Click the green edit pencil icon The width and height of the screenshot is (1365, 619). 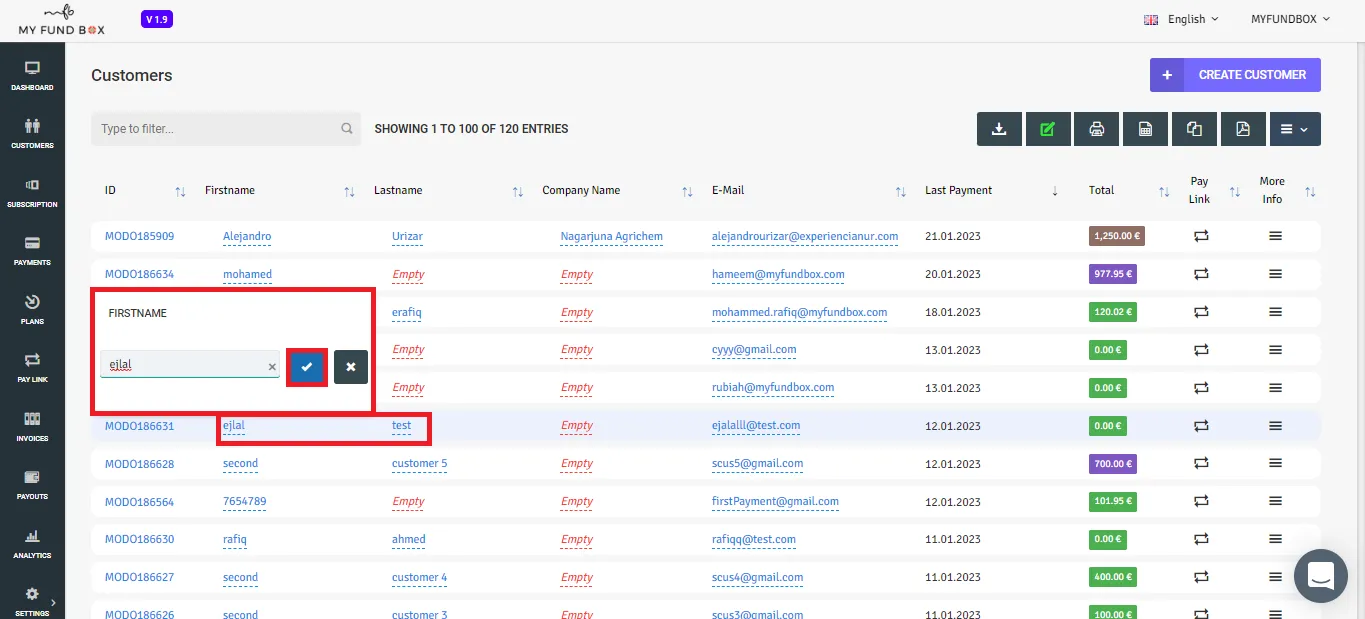(x=1047, y=129)
